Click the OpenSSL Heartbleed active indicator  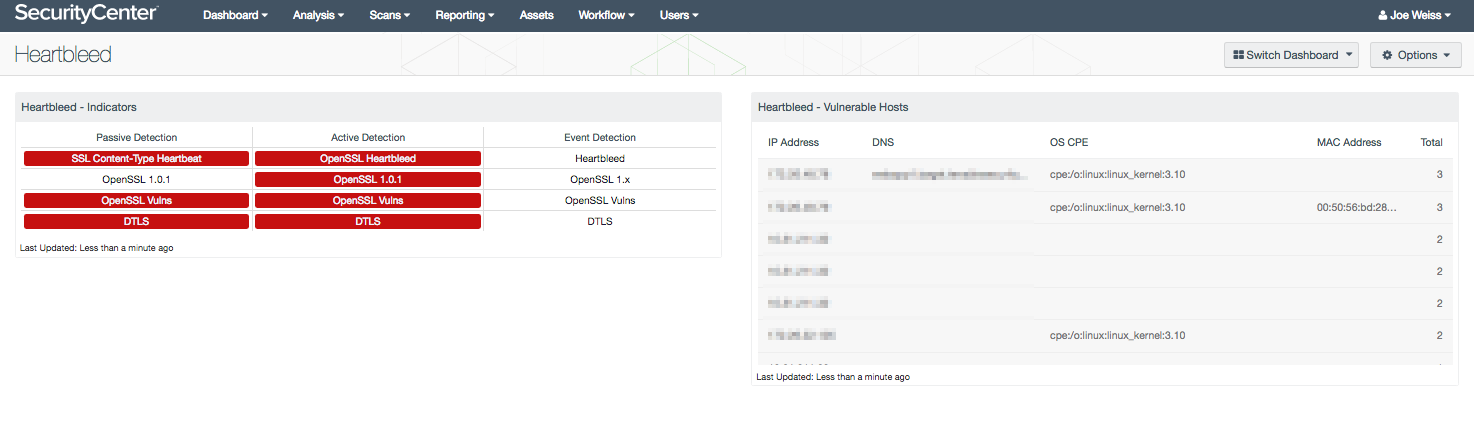tap(368, 158)
